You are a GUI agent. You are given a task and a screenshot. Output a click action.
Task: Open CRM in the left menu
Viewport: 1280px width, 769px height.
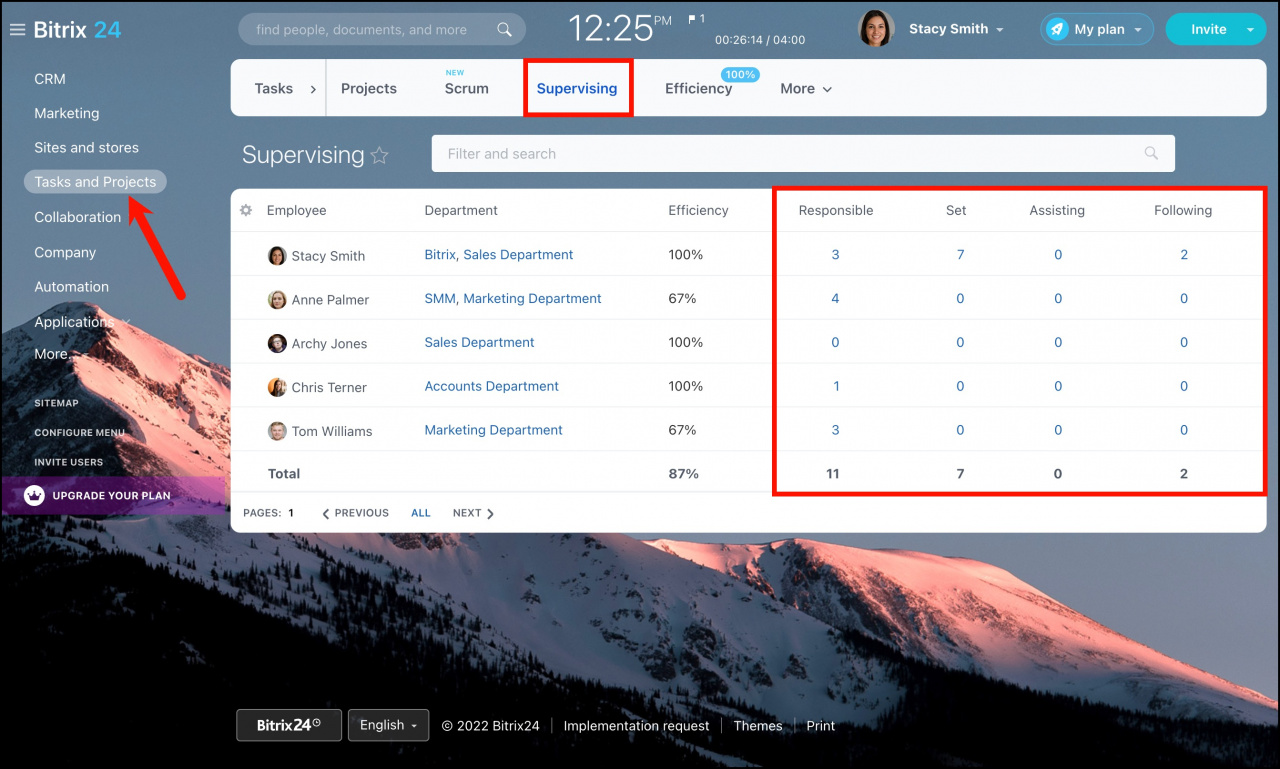click(x=50, y=79)
